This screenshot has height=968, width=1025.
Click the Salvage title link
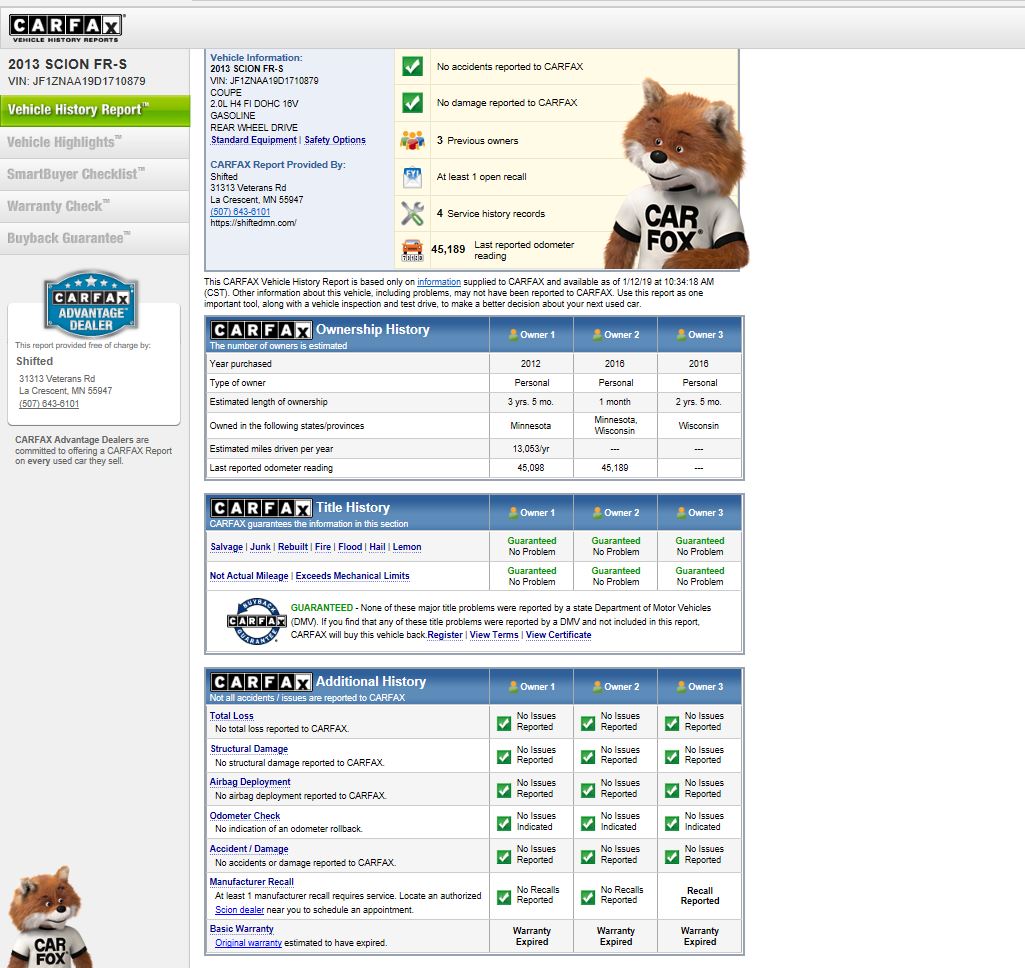click(x=226, y=547)
